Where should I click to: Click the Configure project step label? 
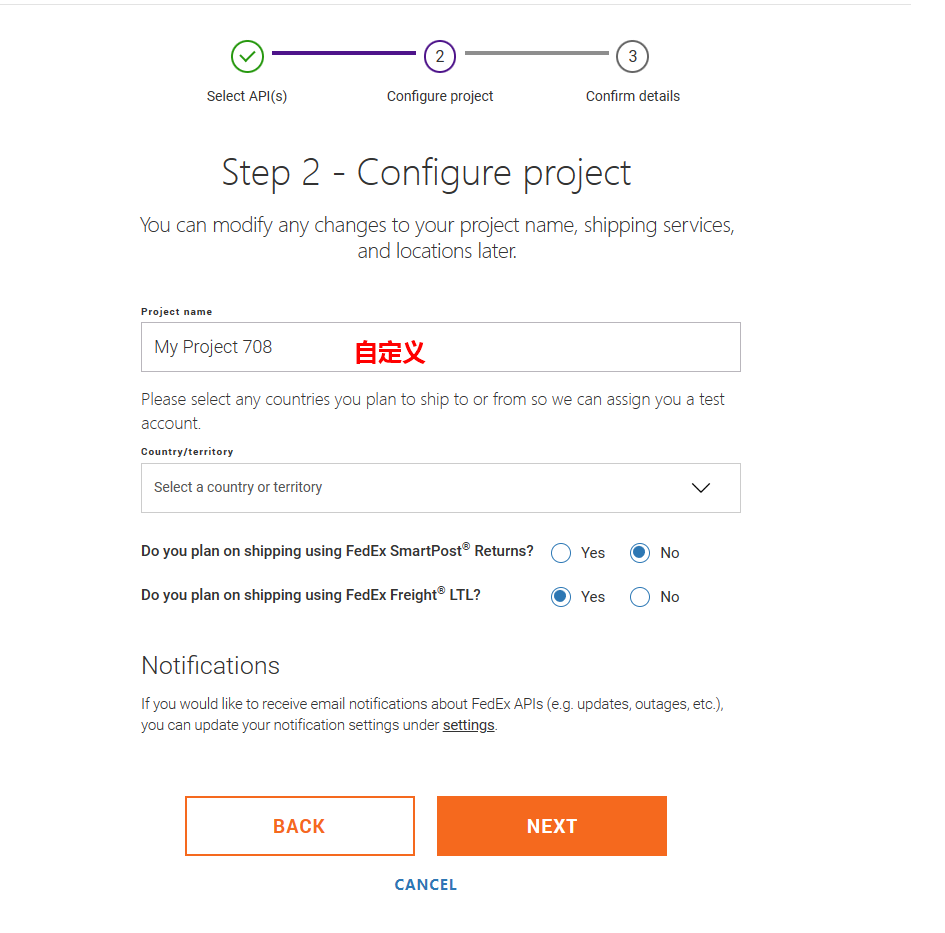pos(440,97)
